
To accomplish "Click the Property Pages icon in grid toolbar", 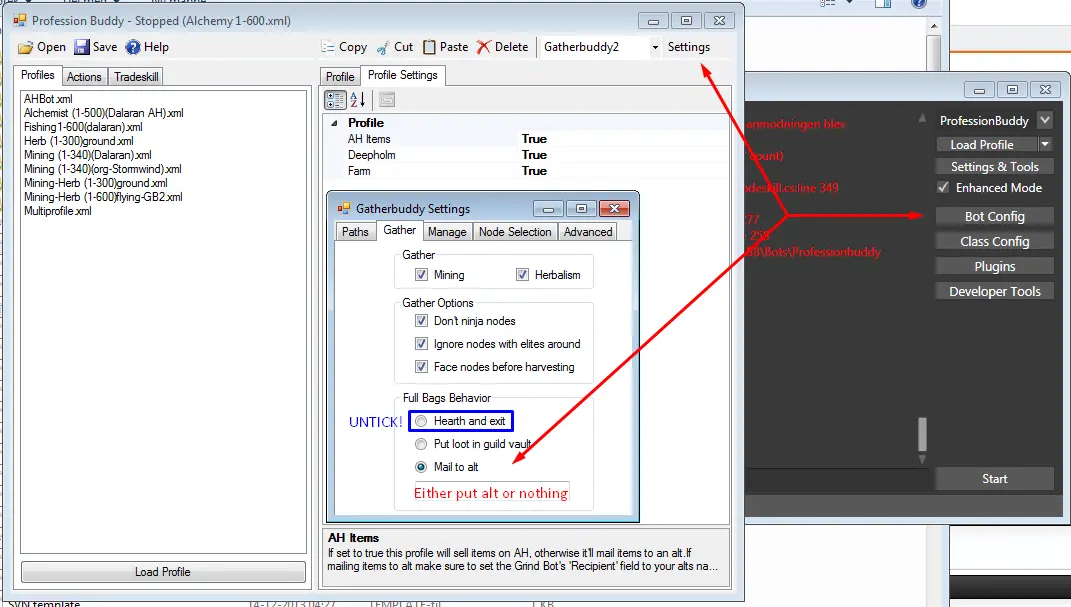I will 387,100.
